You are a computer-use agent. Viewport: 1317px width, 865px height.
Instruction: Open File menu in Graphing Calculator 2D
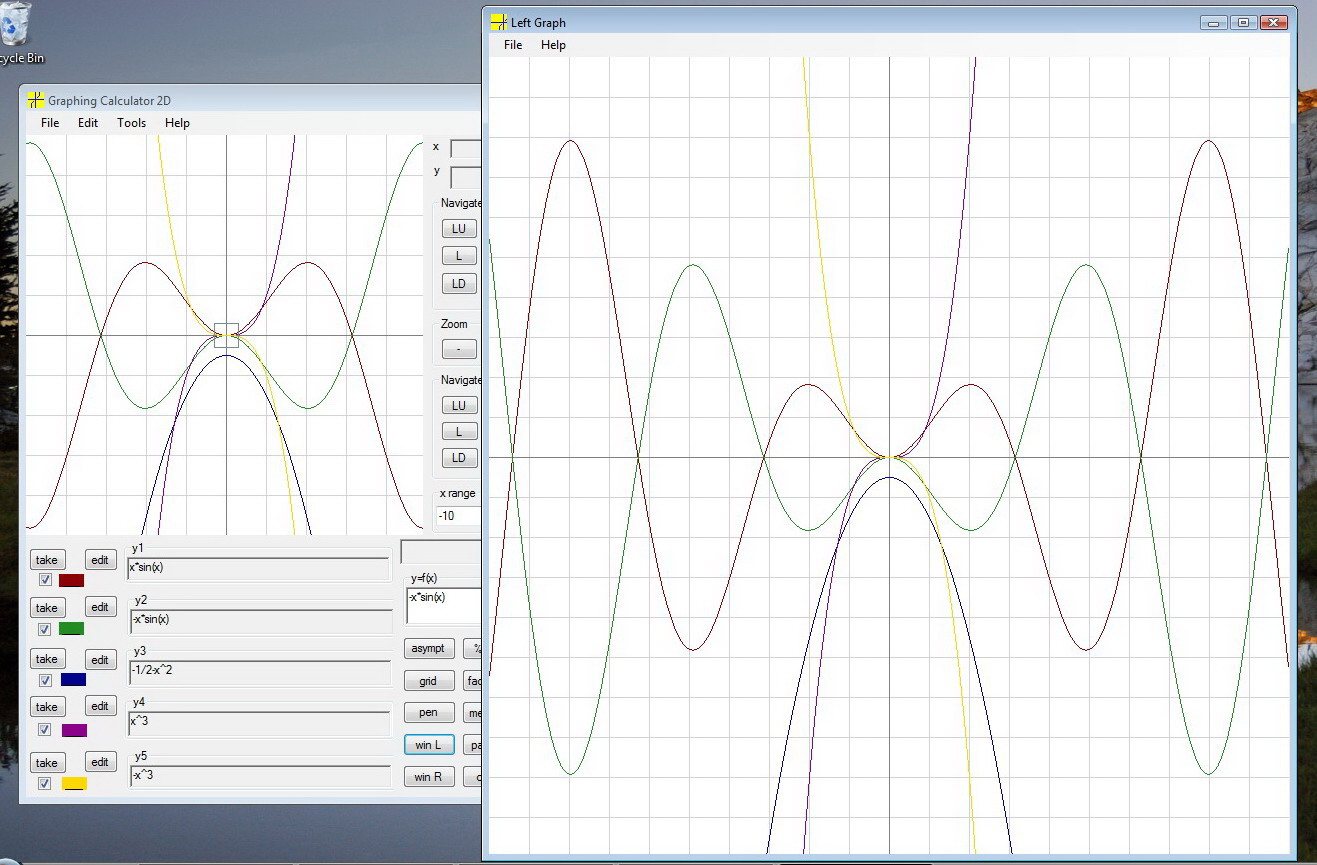point(50,123)
